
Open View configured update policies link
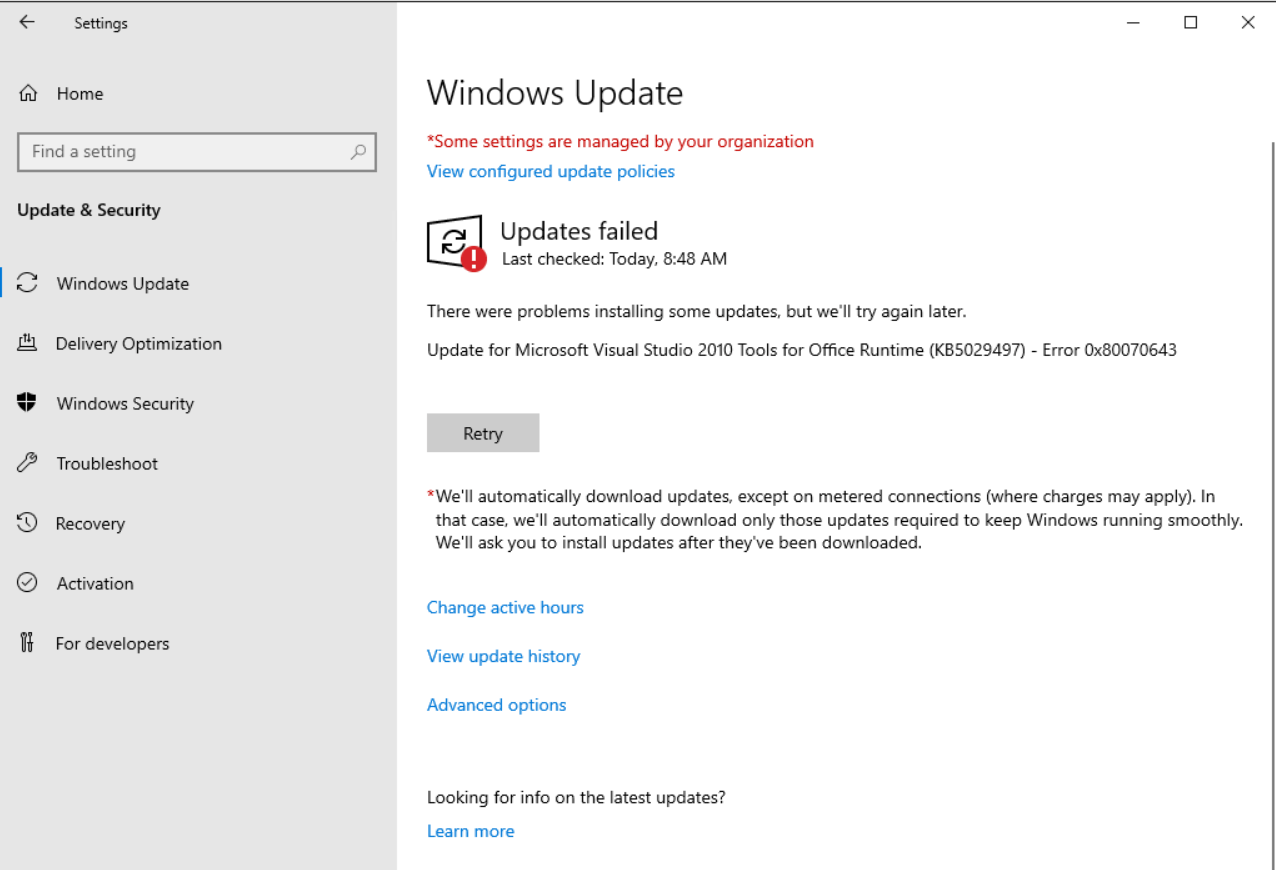pos(551,171)
